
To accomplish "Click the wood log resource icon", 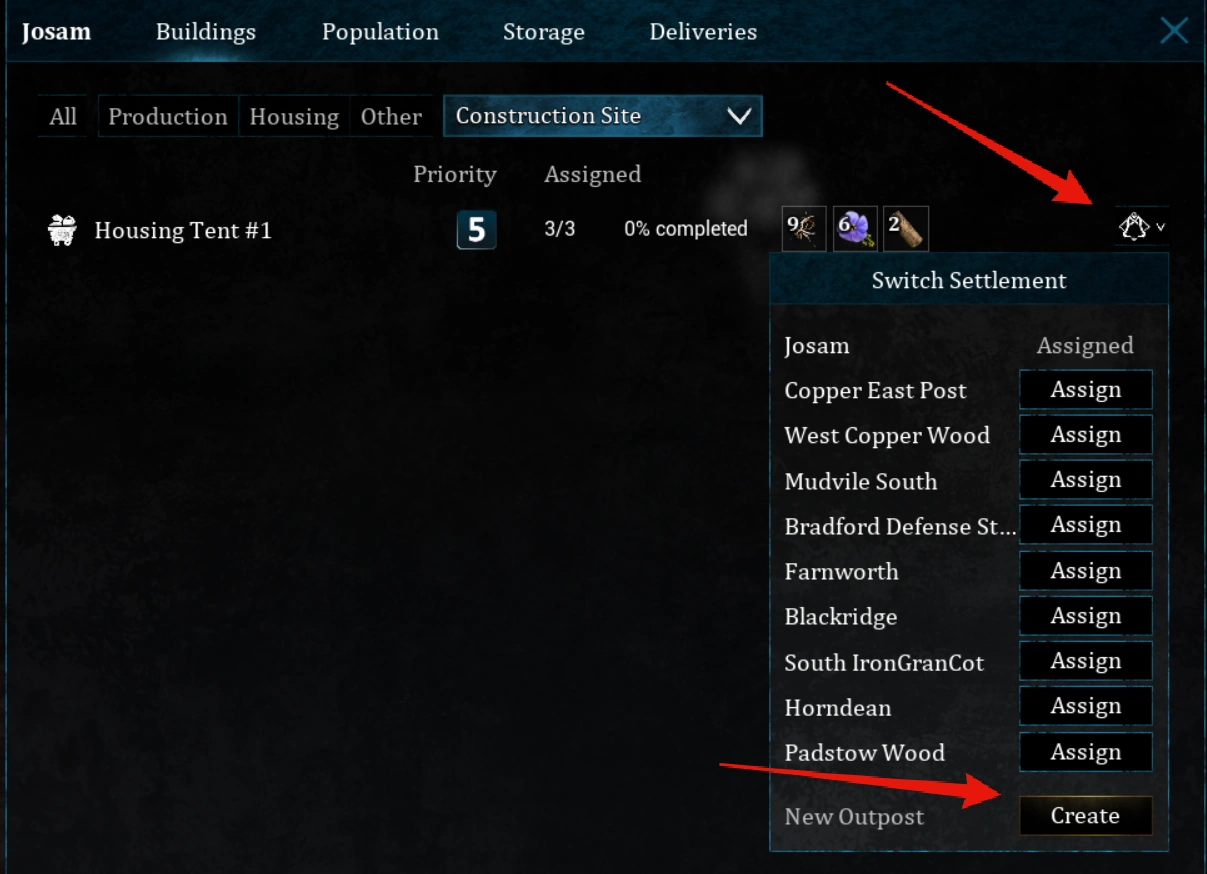I will pos(906,229).
